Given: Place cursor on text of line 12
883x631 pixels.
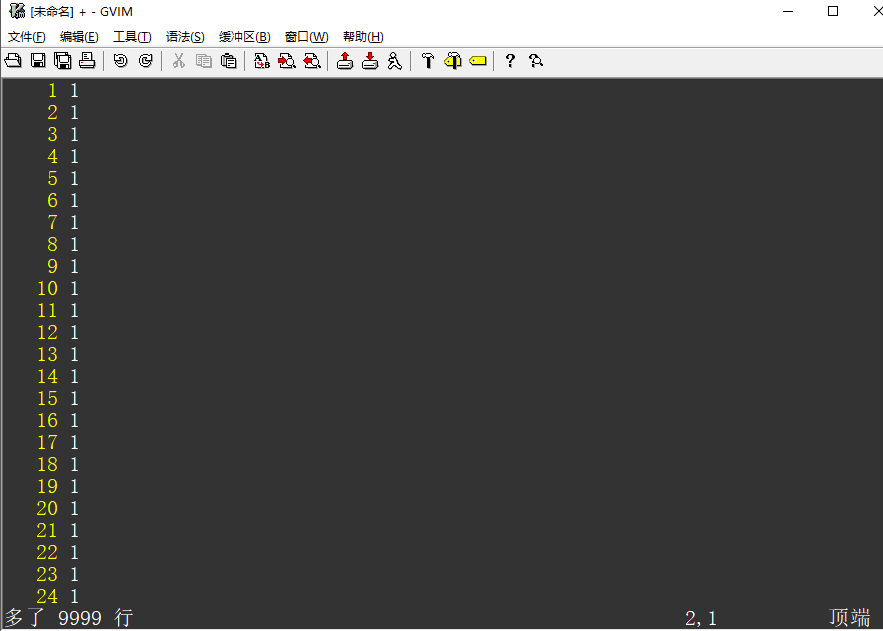Looking at the screenshot, I should coord(74,333).
